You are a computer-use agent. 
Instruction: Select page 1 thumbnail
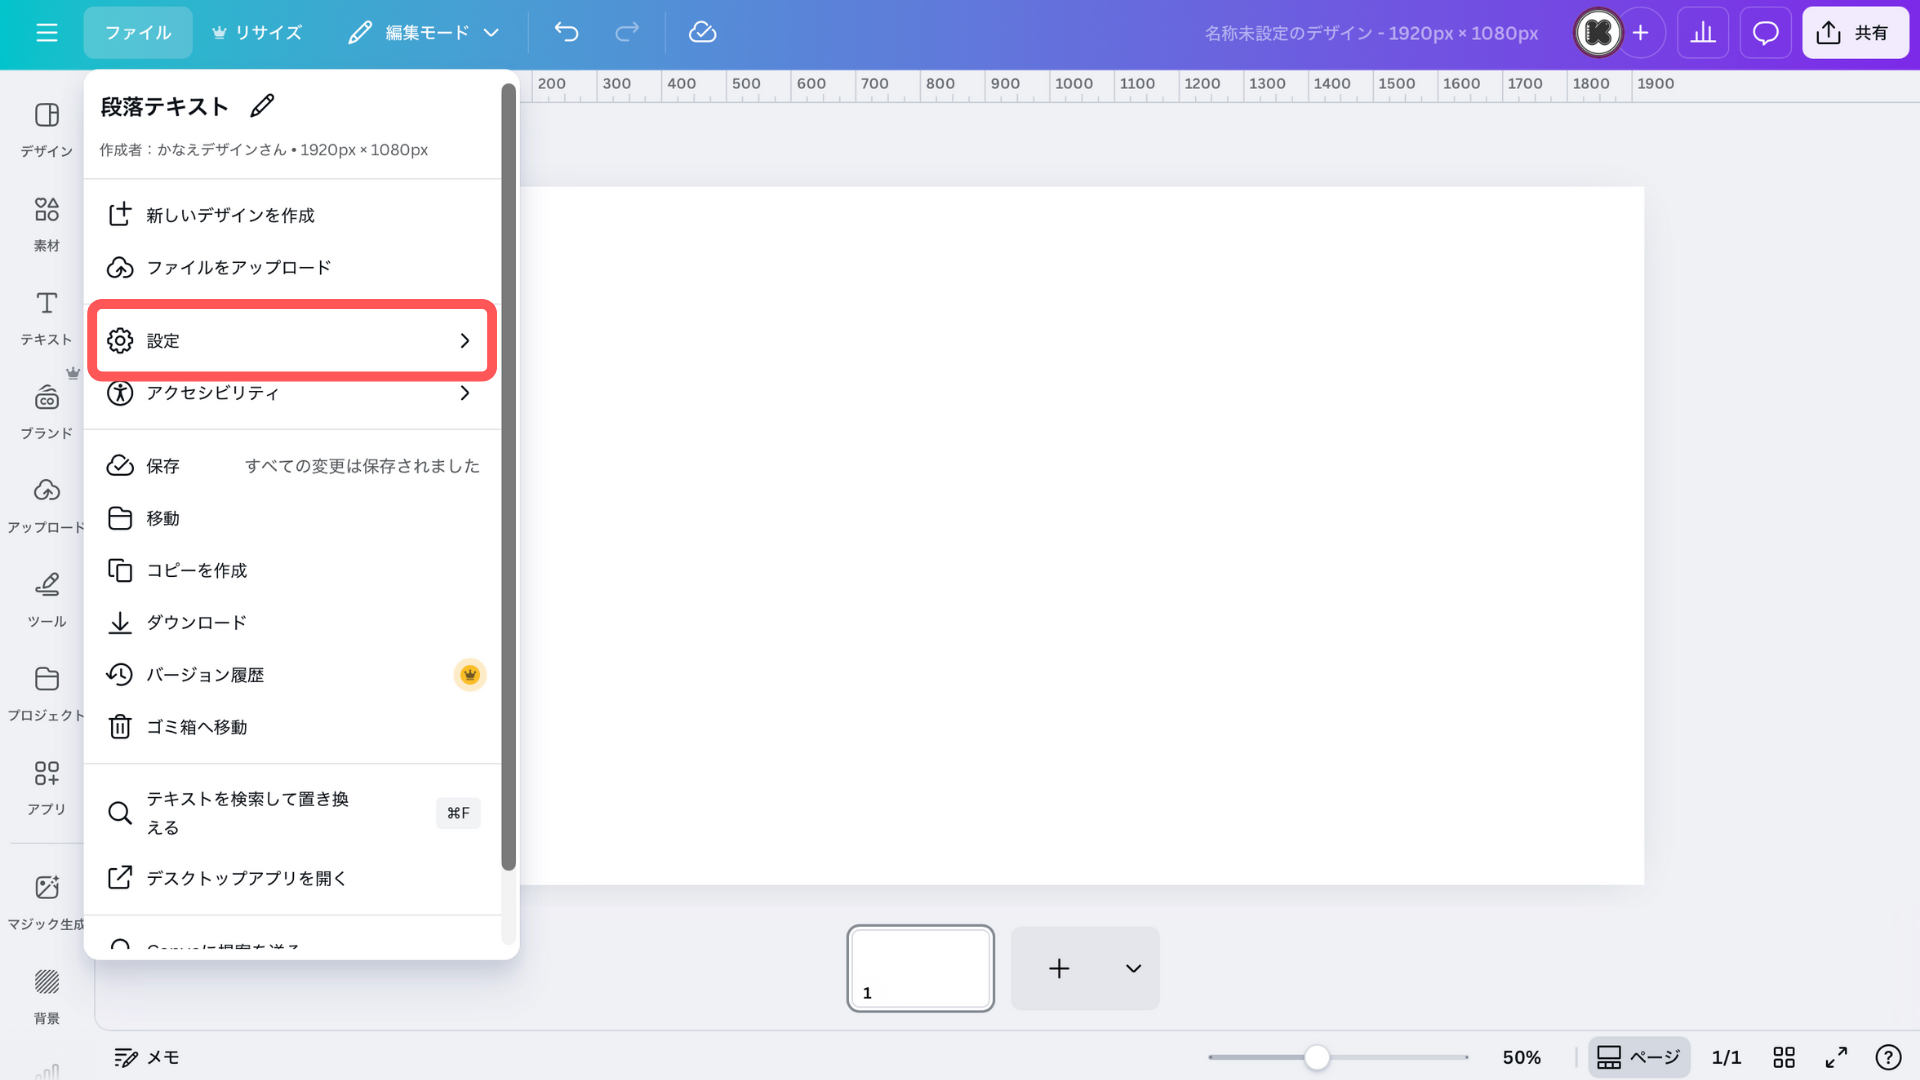(x=921, y=968)
